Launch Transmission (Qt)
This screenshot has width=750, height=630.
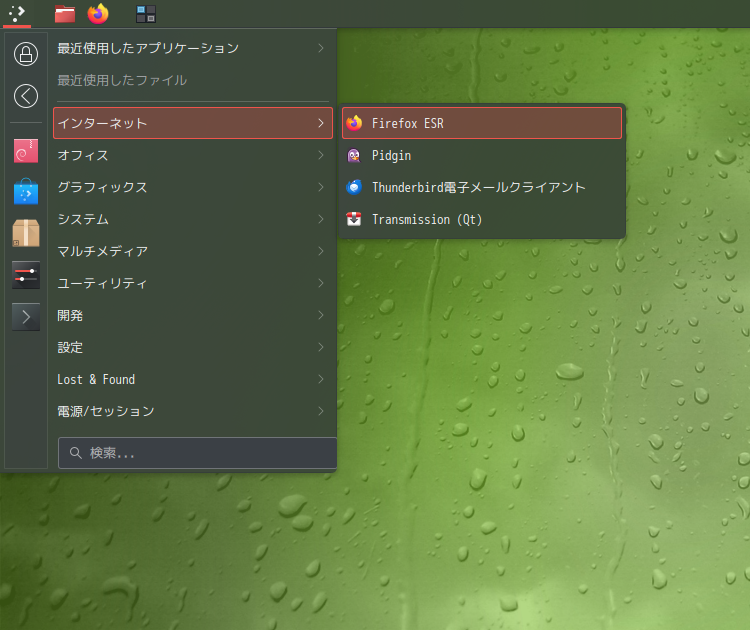482,219
